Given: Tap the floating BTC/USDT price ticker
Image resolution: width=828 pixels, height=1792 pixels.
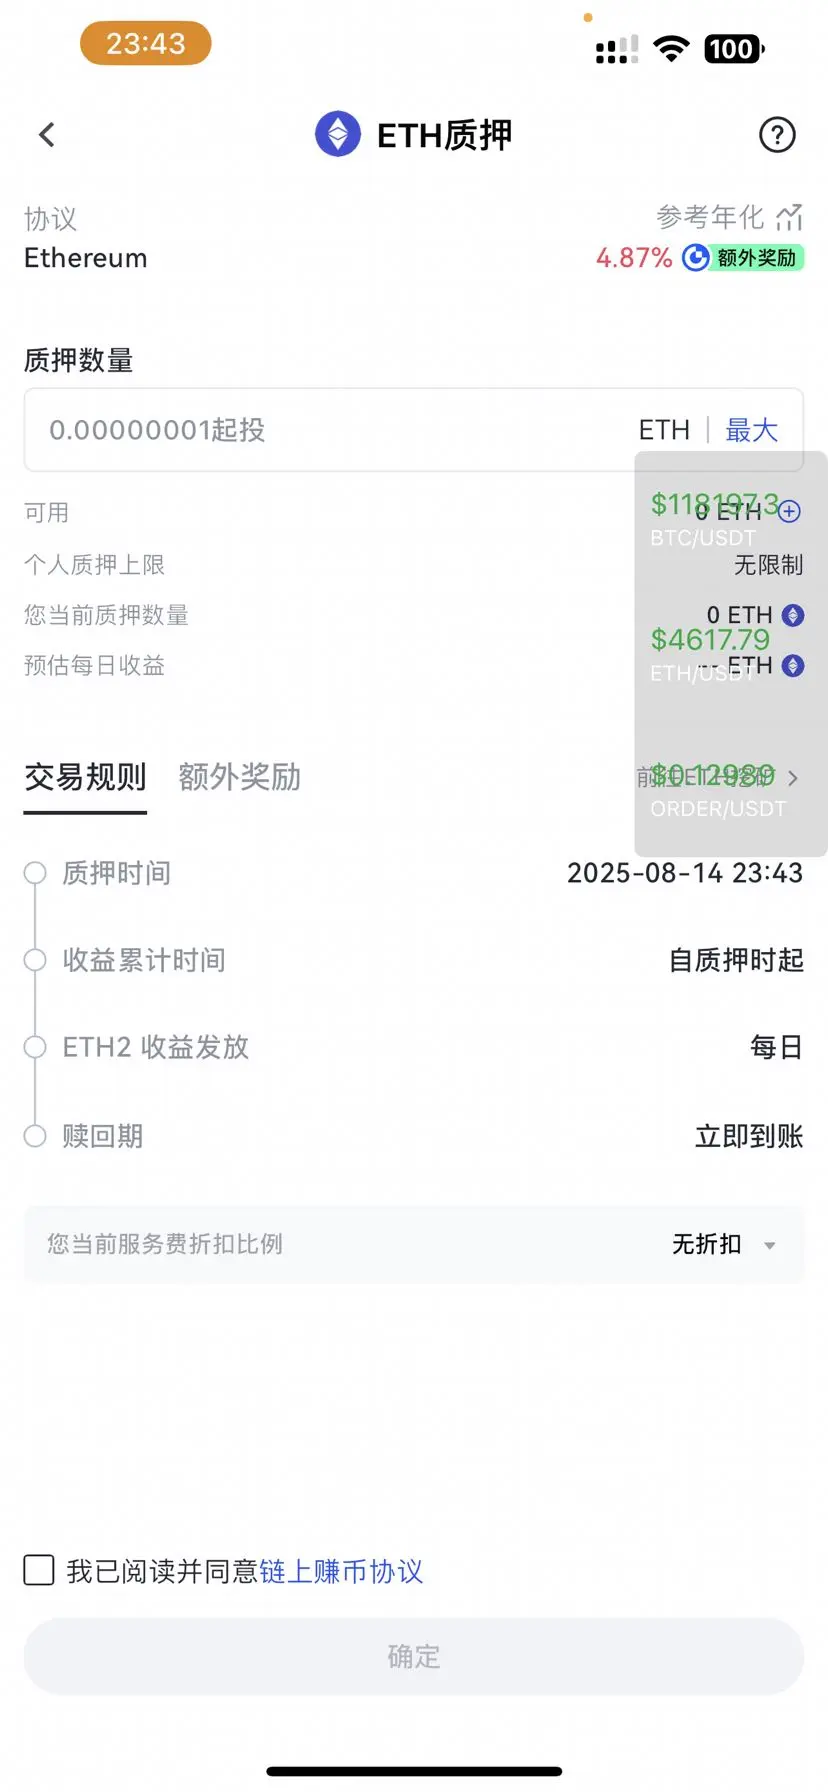Looking at the screenshot, I should [x=713, y=519].
